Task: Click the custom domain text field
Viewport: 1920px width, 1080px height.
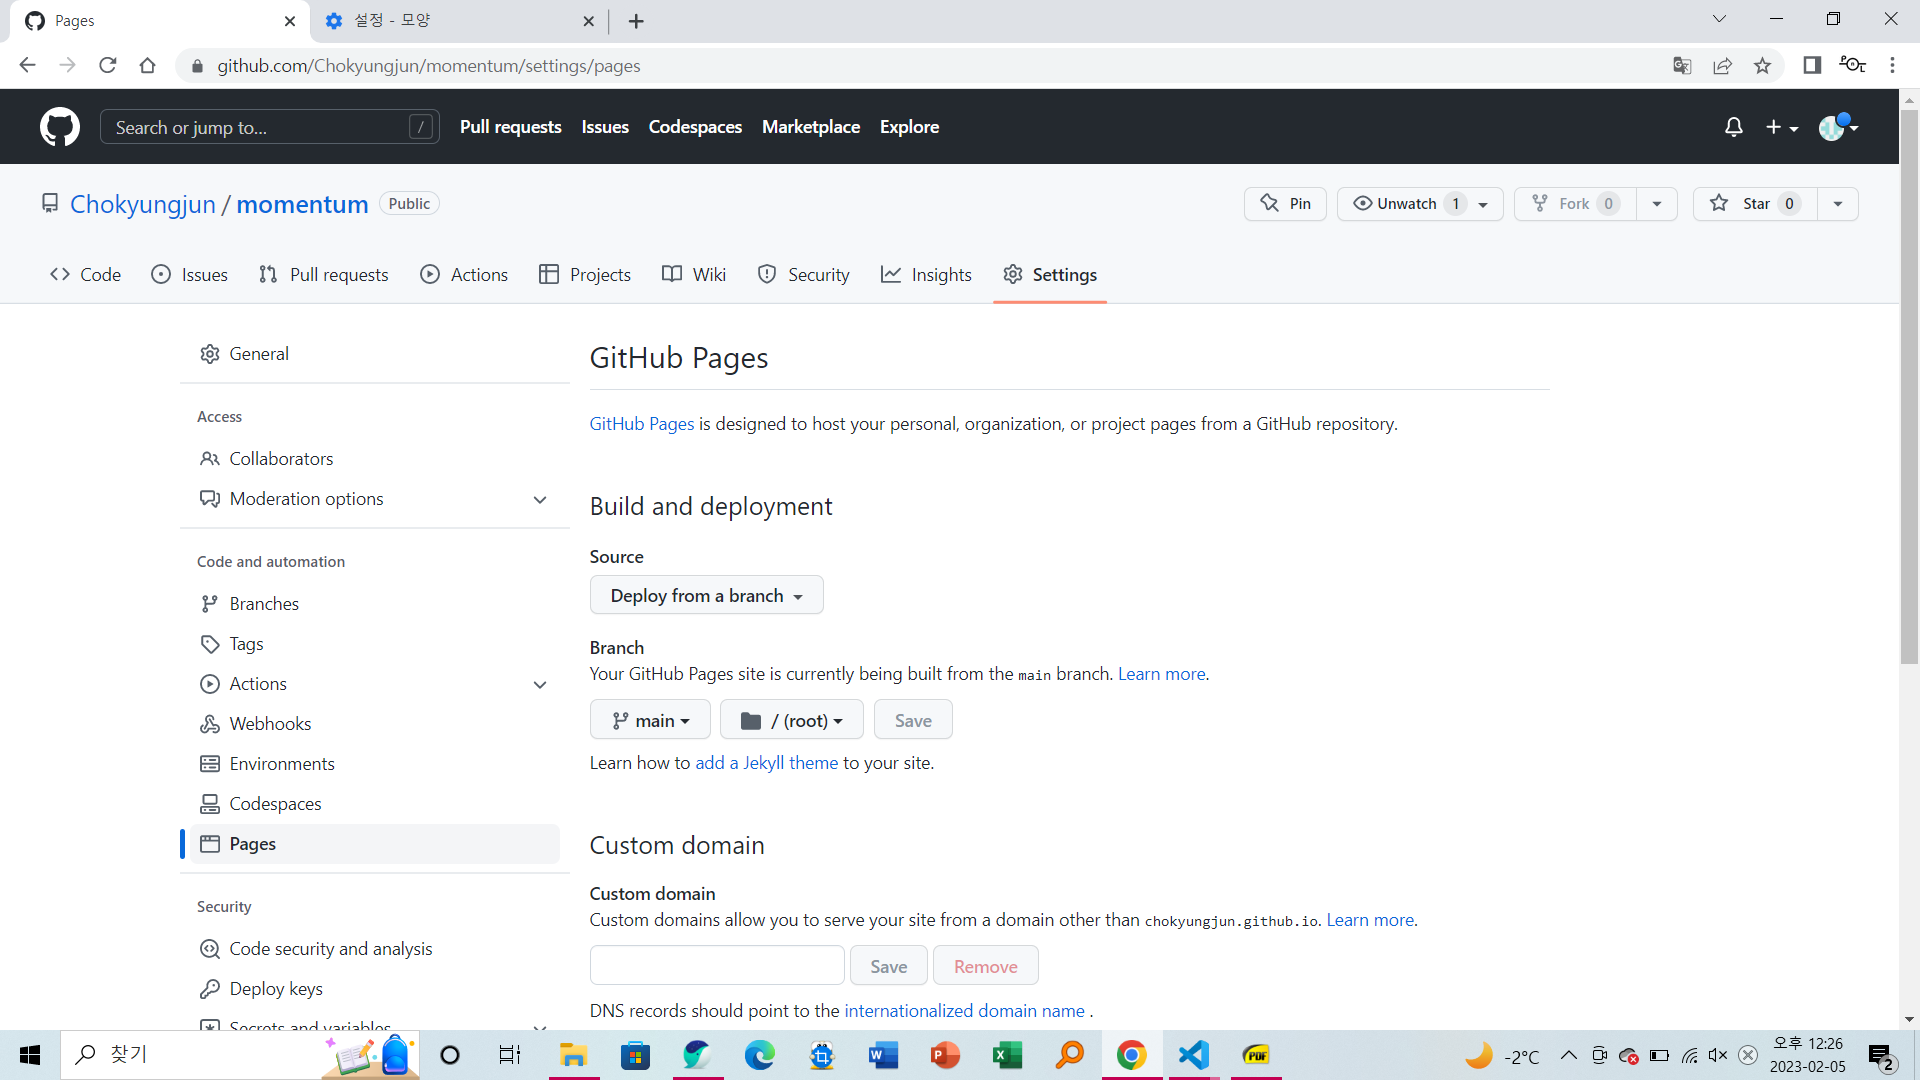Action: (717, 966)
